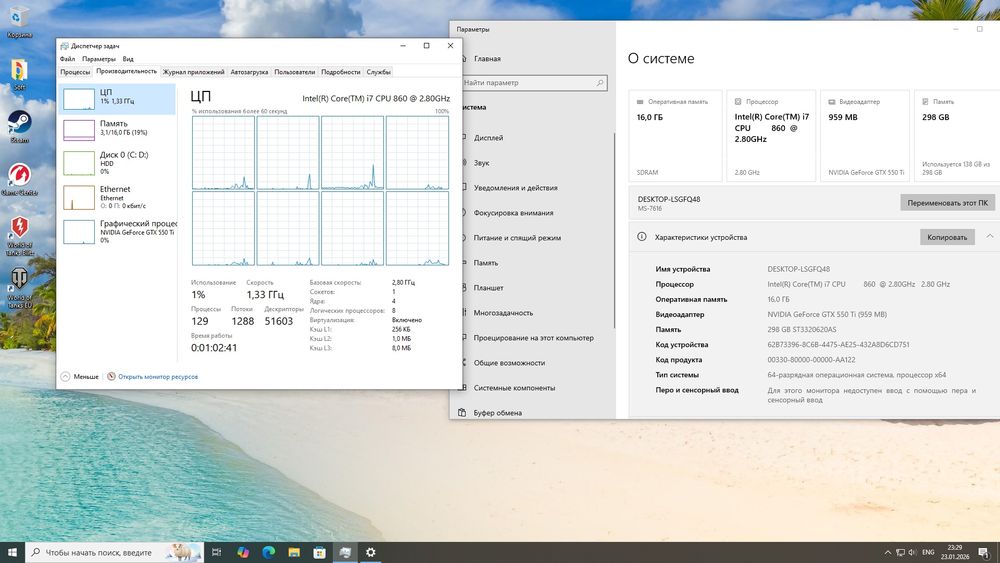Image resolution: width=1000 pixels, height=563 pixels.
Task: Collapse Task Manager with Меньше button
Action: 80,377
